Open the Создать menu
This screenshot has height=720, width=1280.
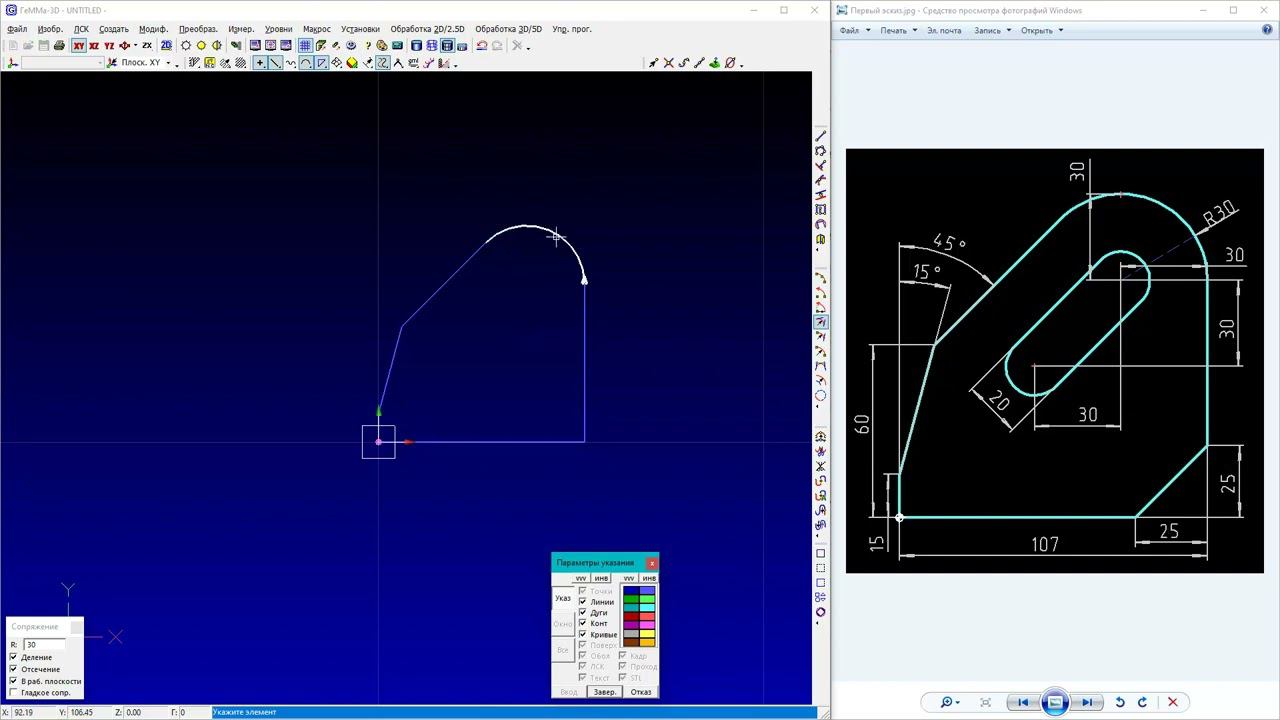point(113,29)
